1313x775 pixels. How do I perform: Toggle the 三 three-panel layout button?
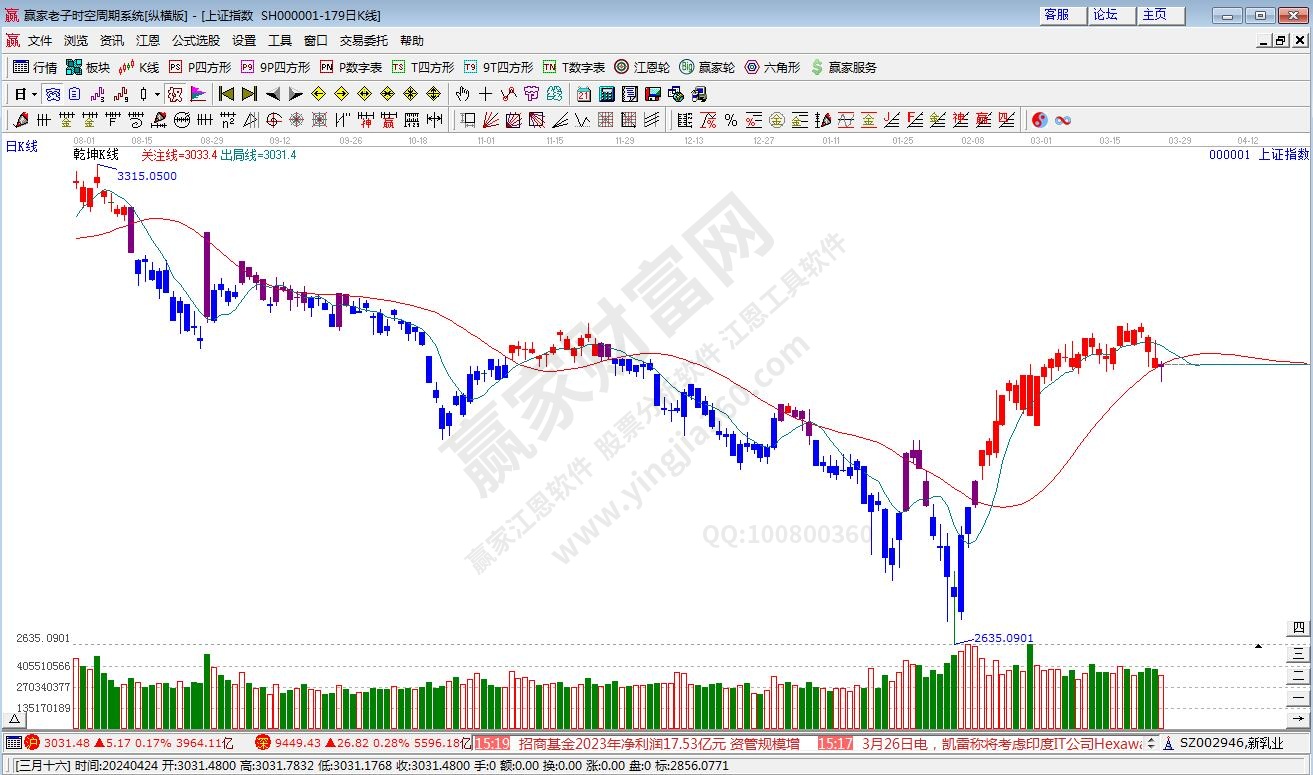pyautogui.click(x=1298, y=652)
